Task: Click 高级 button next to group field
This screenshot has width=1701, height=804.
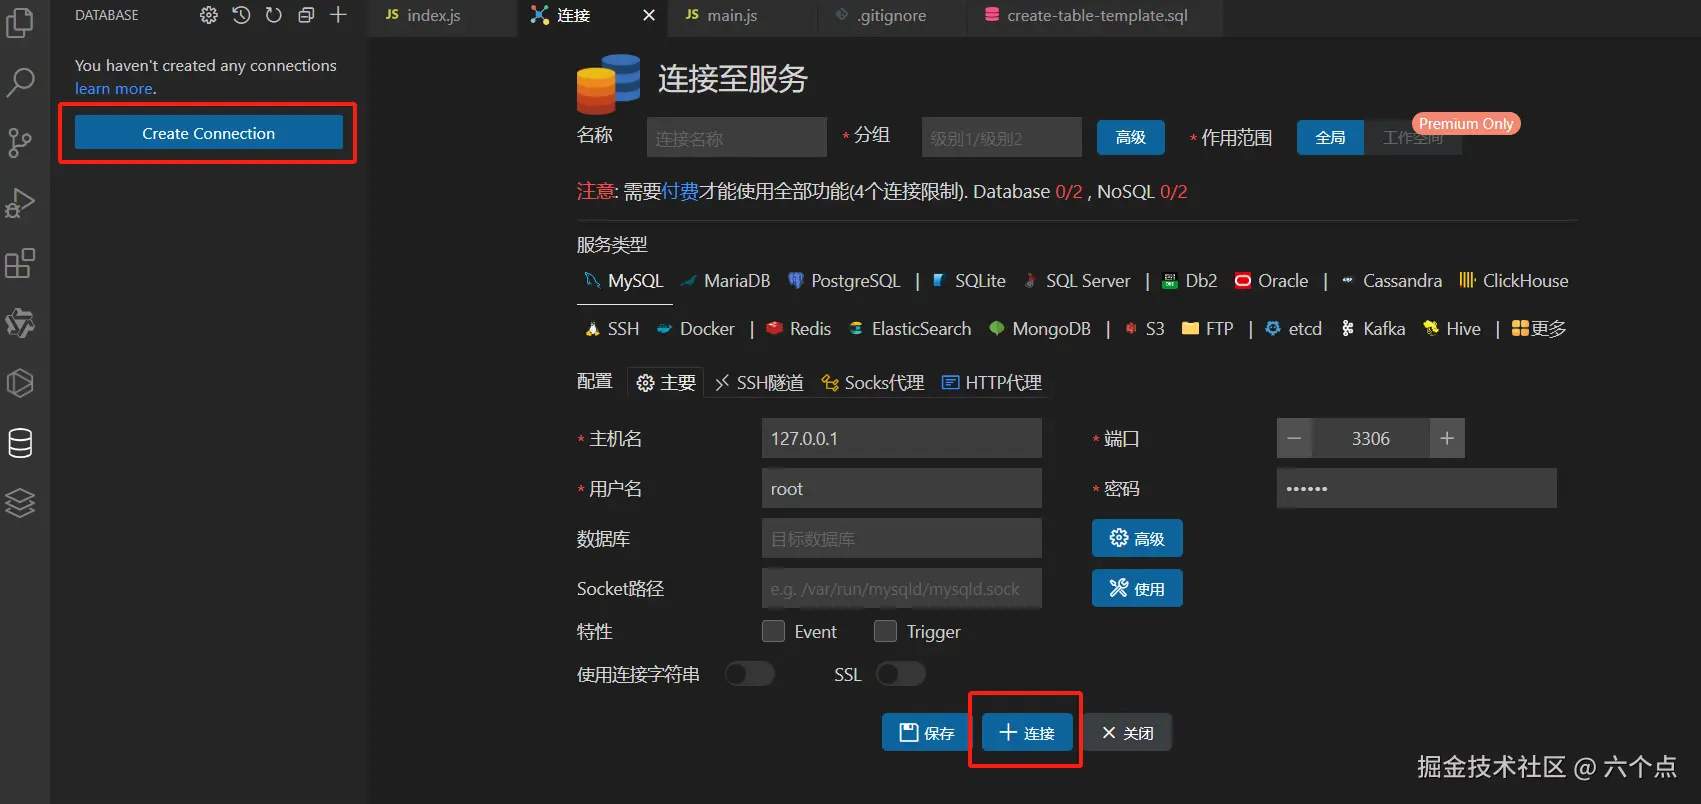Action: [1131, 138]
